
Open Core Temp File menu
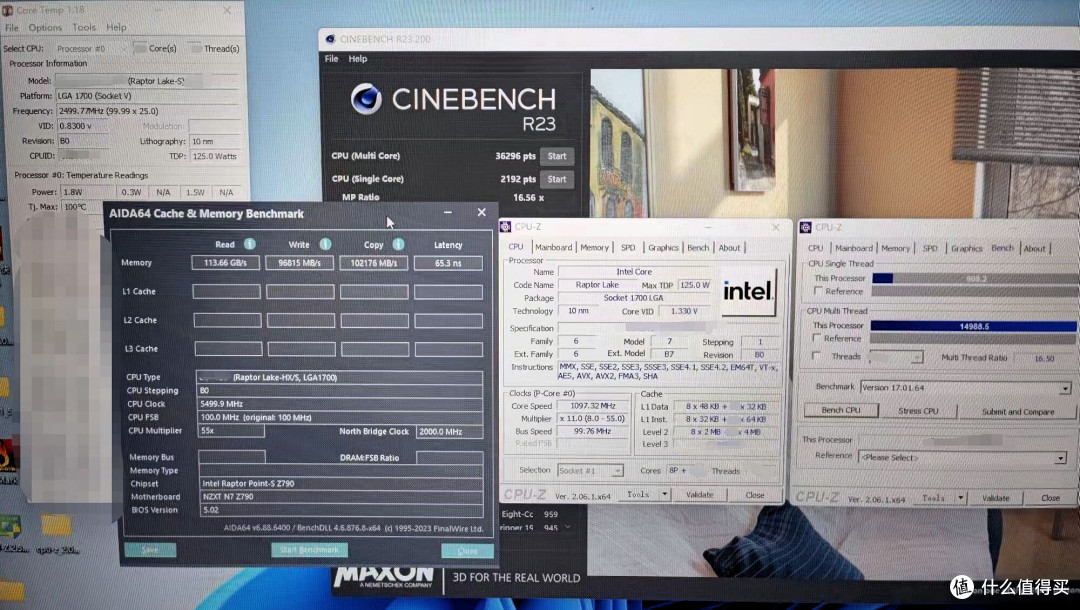point(12,28)
